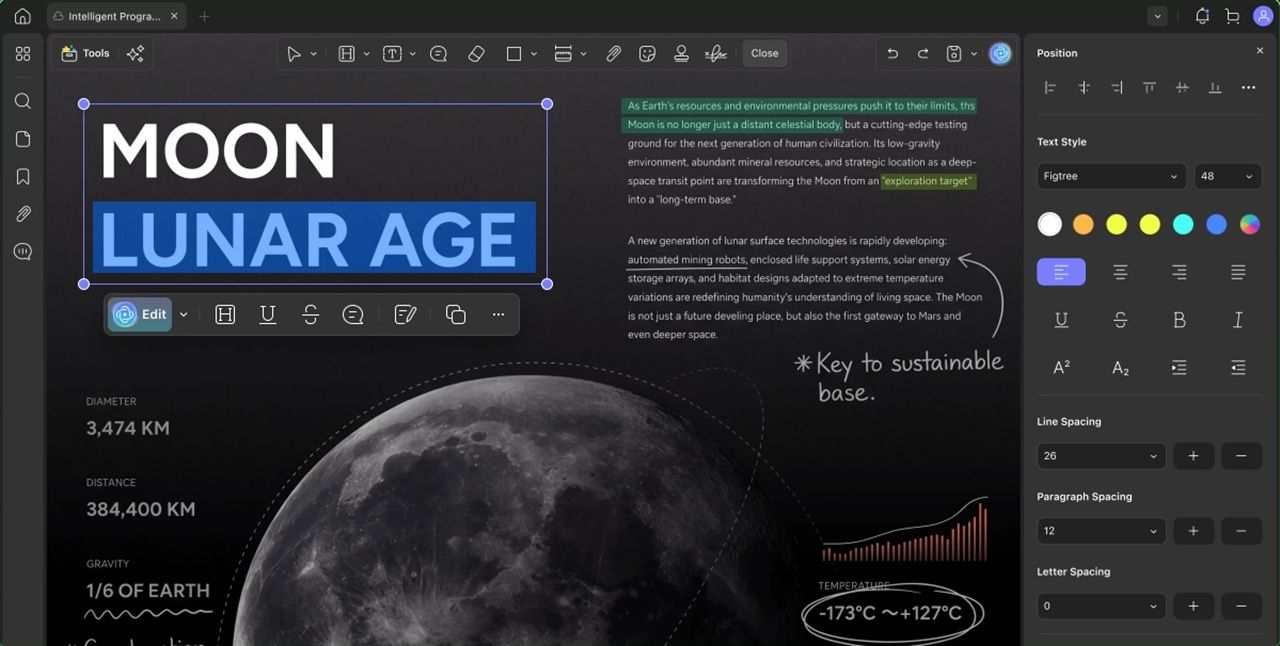Select the measure ruler tool

(563, 54)
